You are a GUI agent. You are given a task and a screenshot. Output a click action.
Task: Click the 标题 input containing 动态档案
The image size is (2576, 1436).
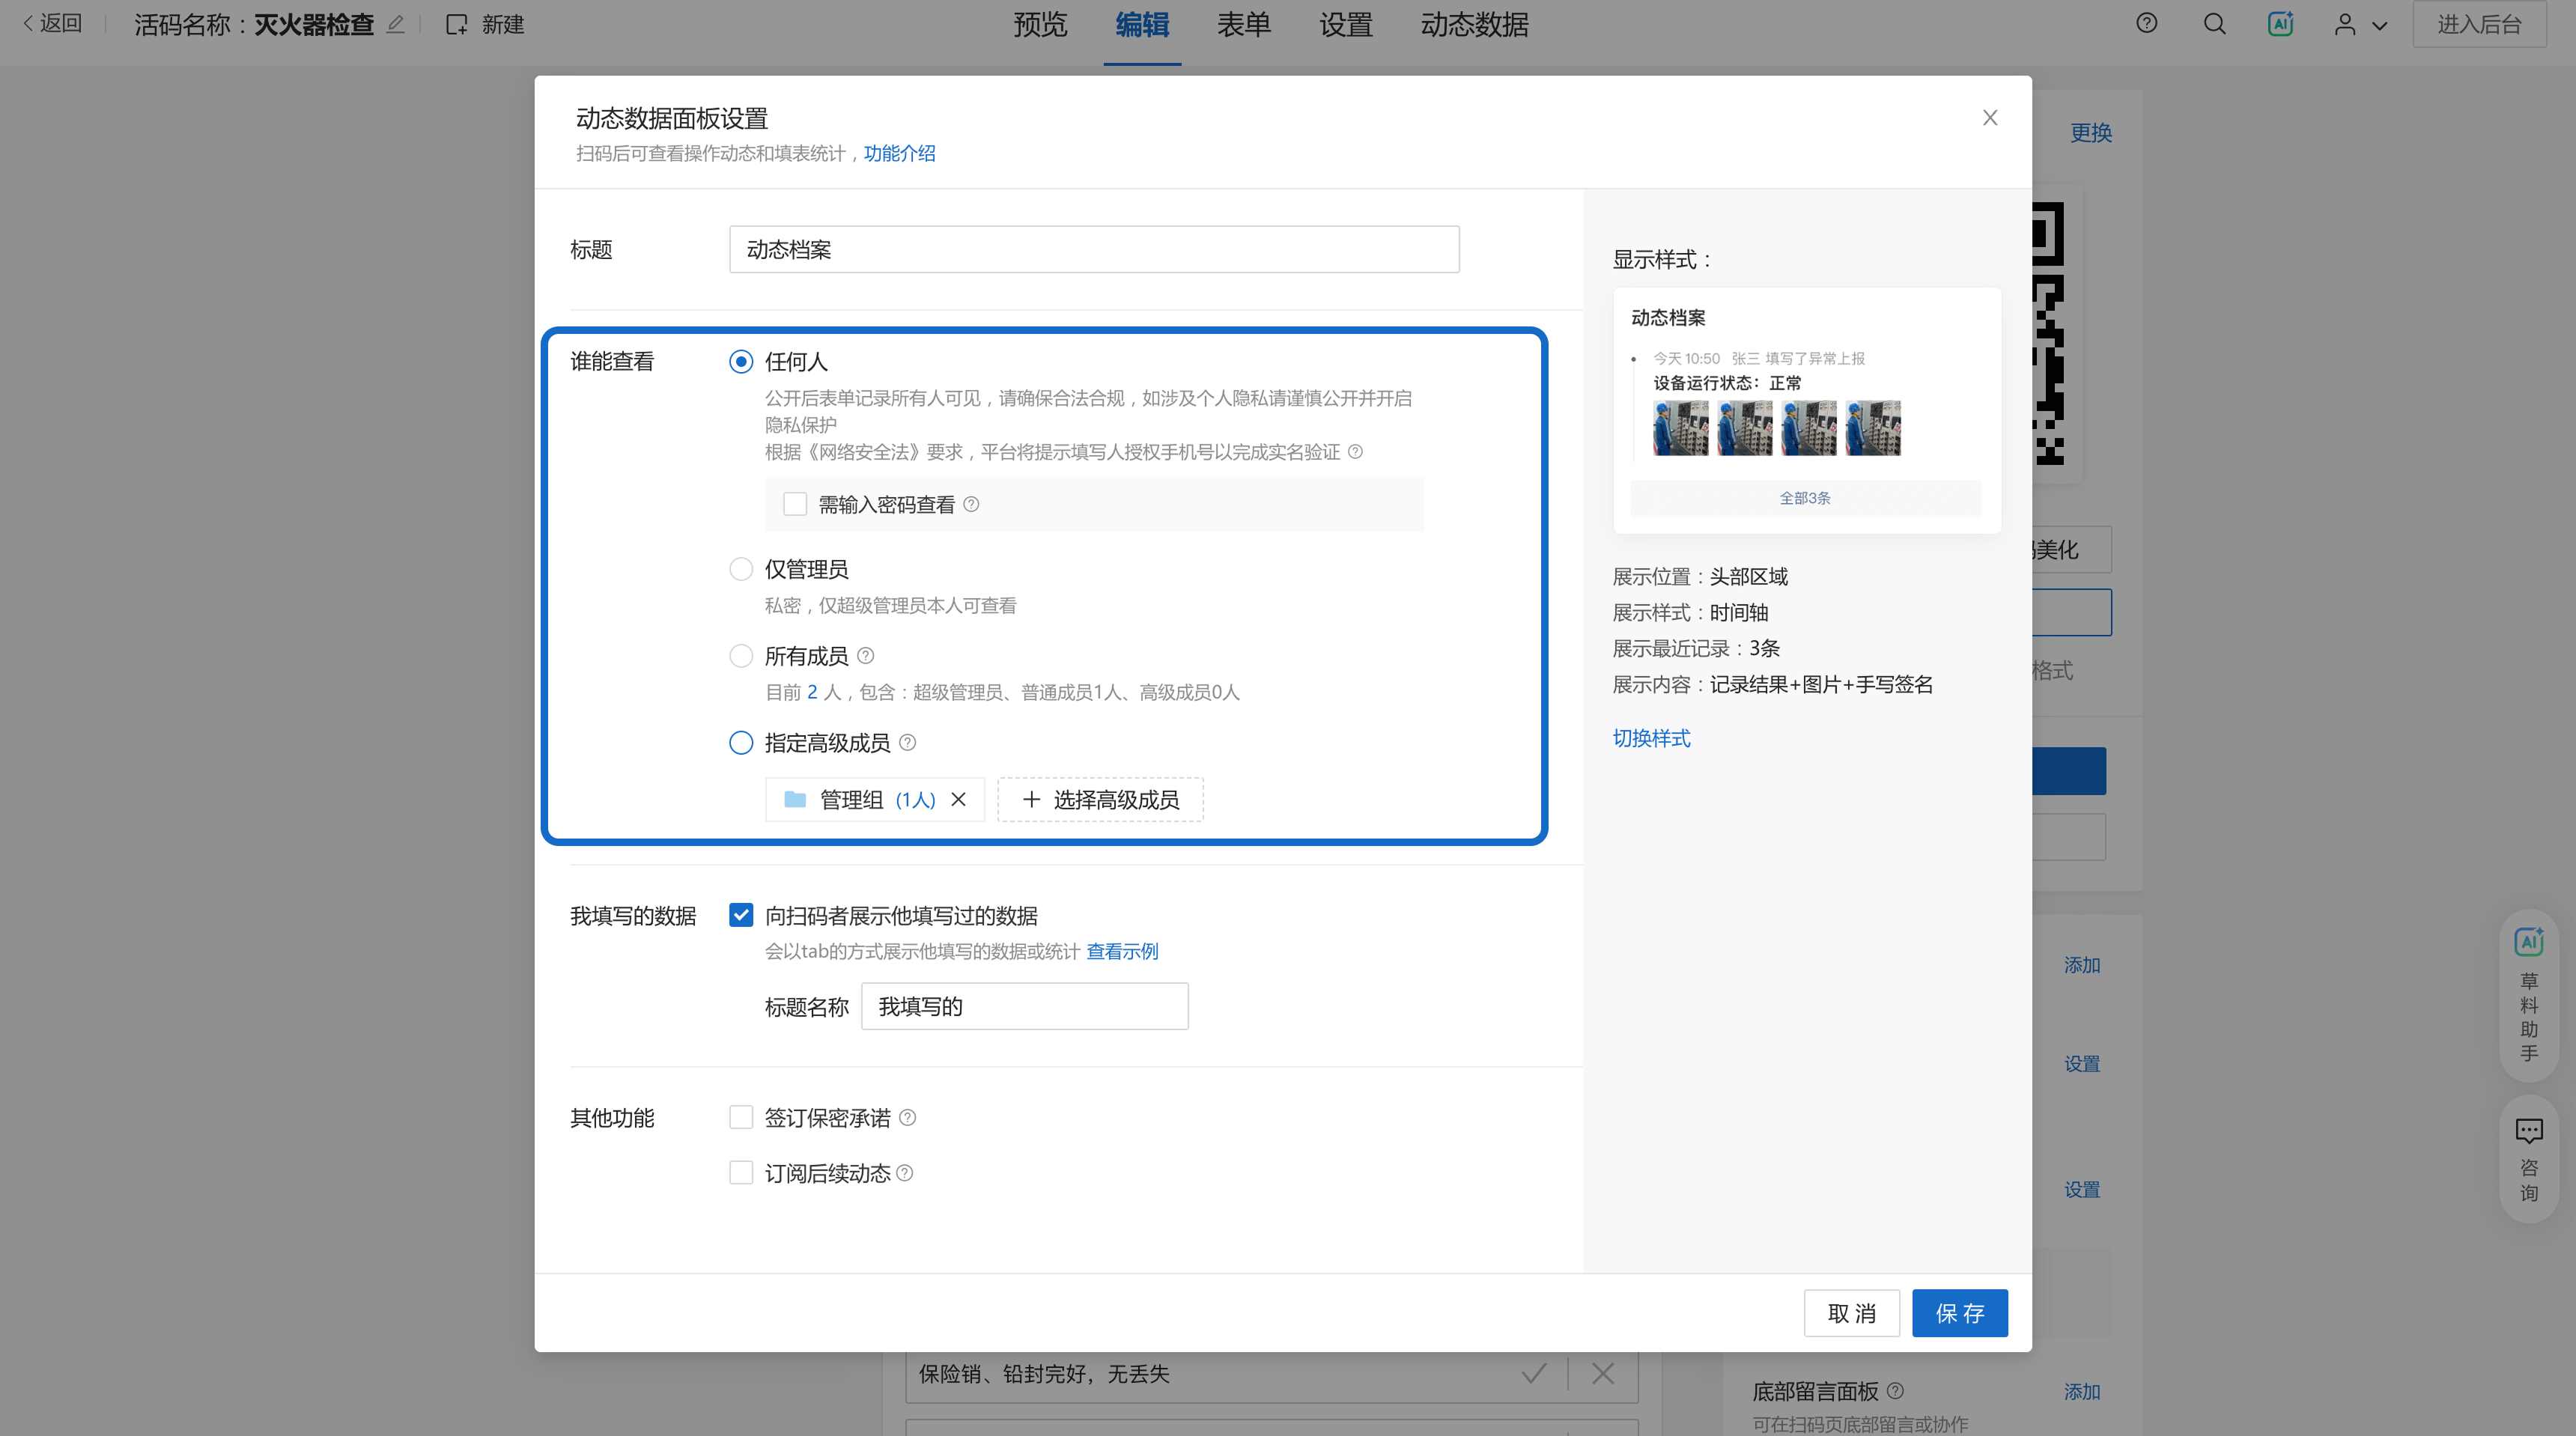(x=1093, y=249)
